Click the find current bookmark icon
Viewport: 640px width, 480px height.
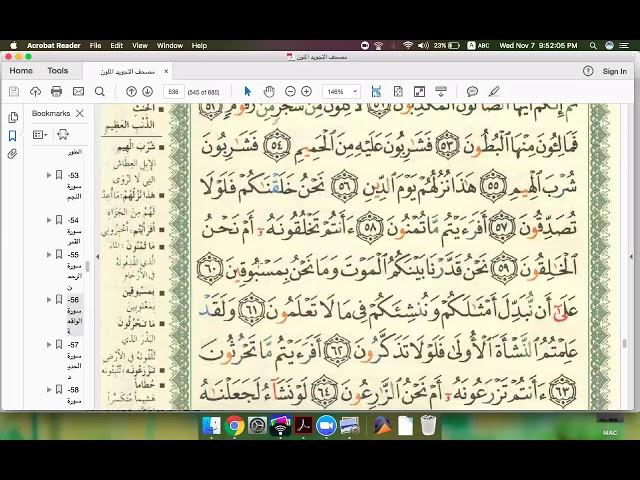[x=63, y=134]
